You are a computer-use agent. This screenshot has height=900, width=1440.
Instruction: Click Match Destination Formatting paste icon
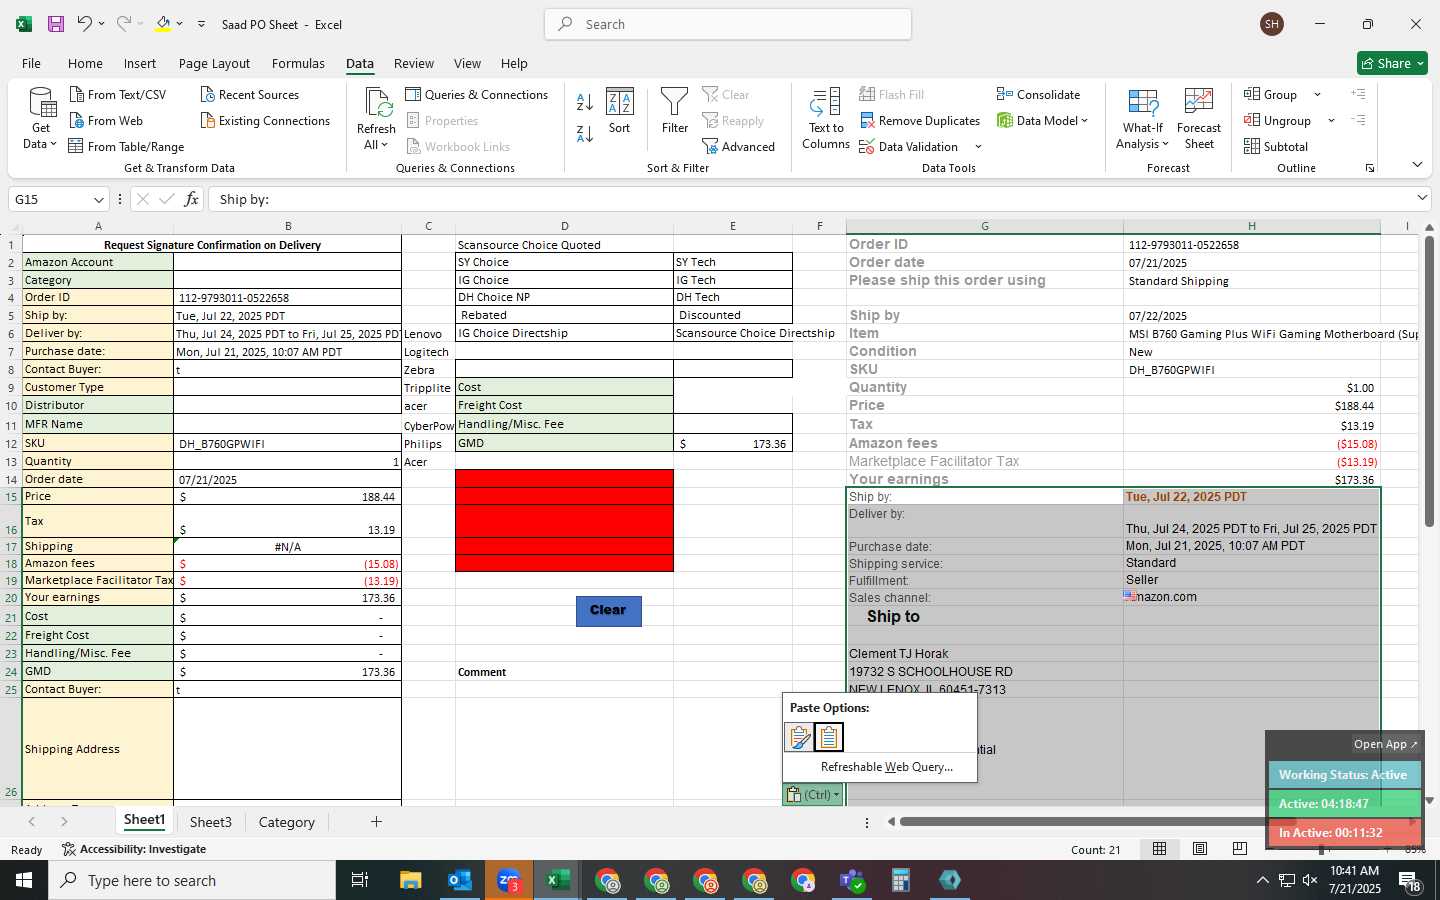click(829, 737)
